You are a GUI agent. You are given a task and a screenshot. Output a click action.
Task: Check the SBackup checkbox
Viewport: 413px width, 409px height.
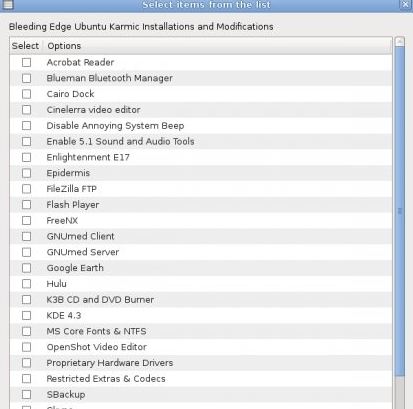pos(26,395)
